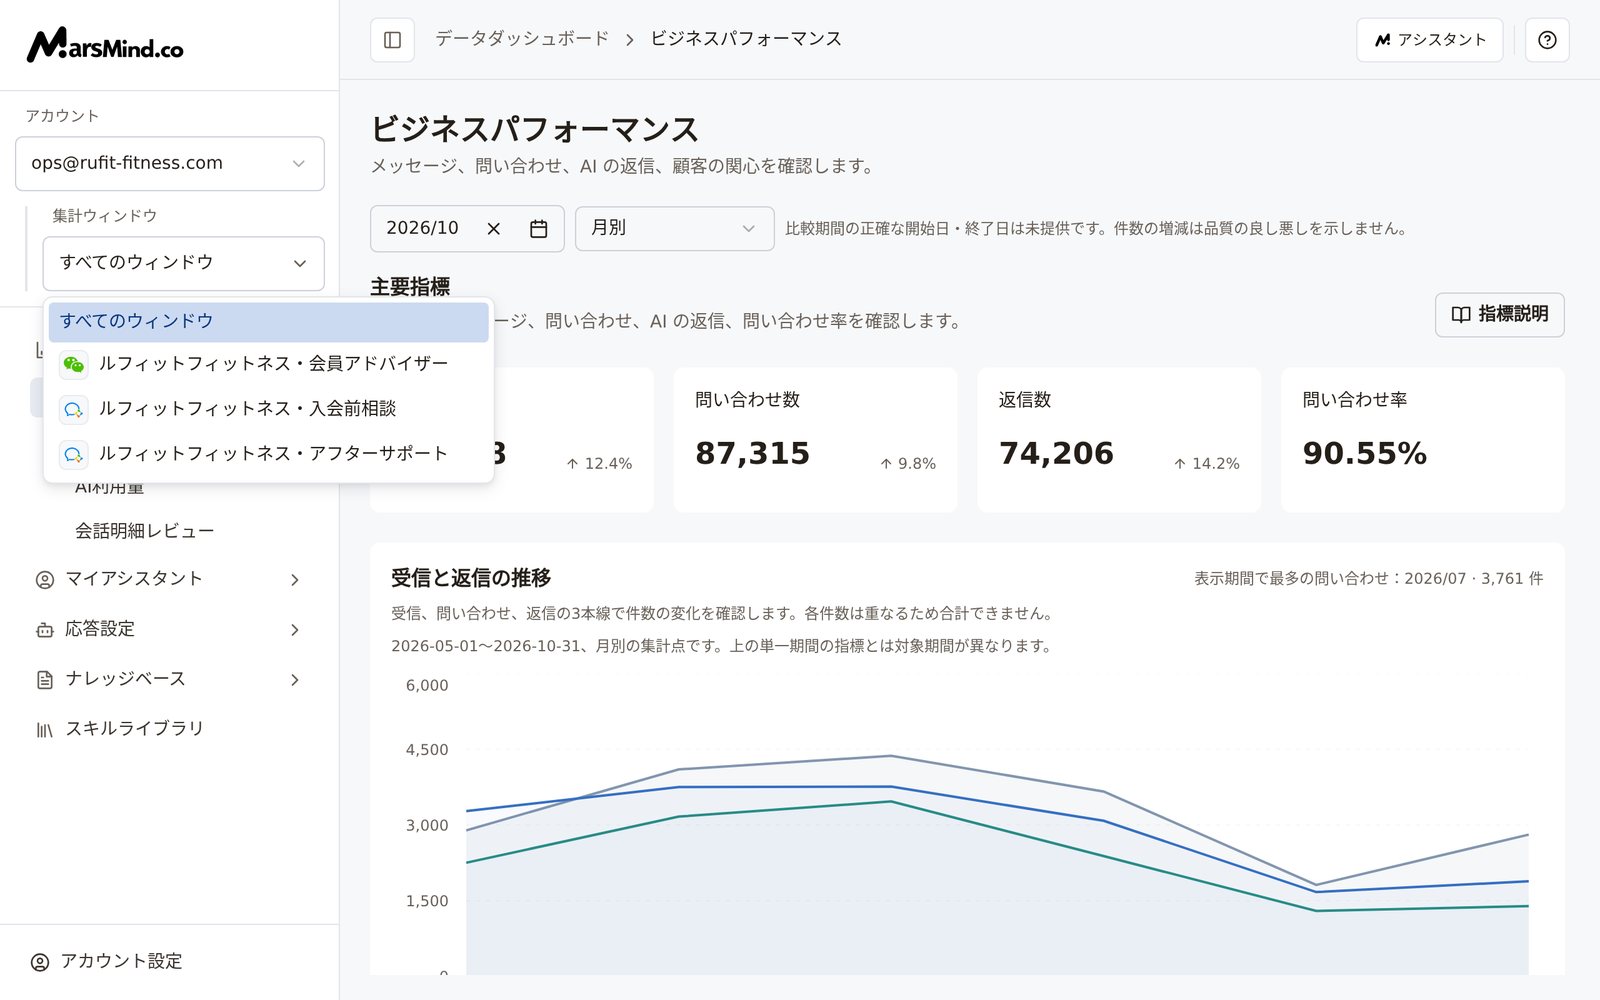
Task: Click the 12.4% increase indicator
Action: click(x=599, y=464)
